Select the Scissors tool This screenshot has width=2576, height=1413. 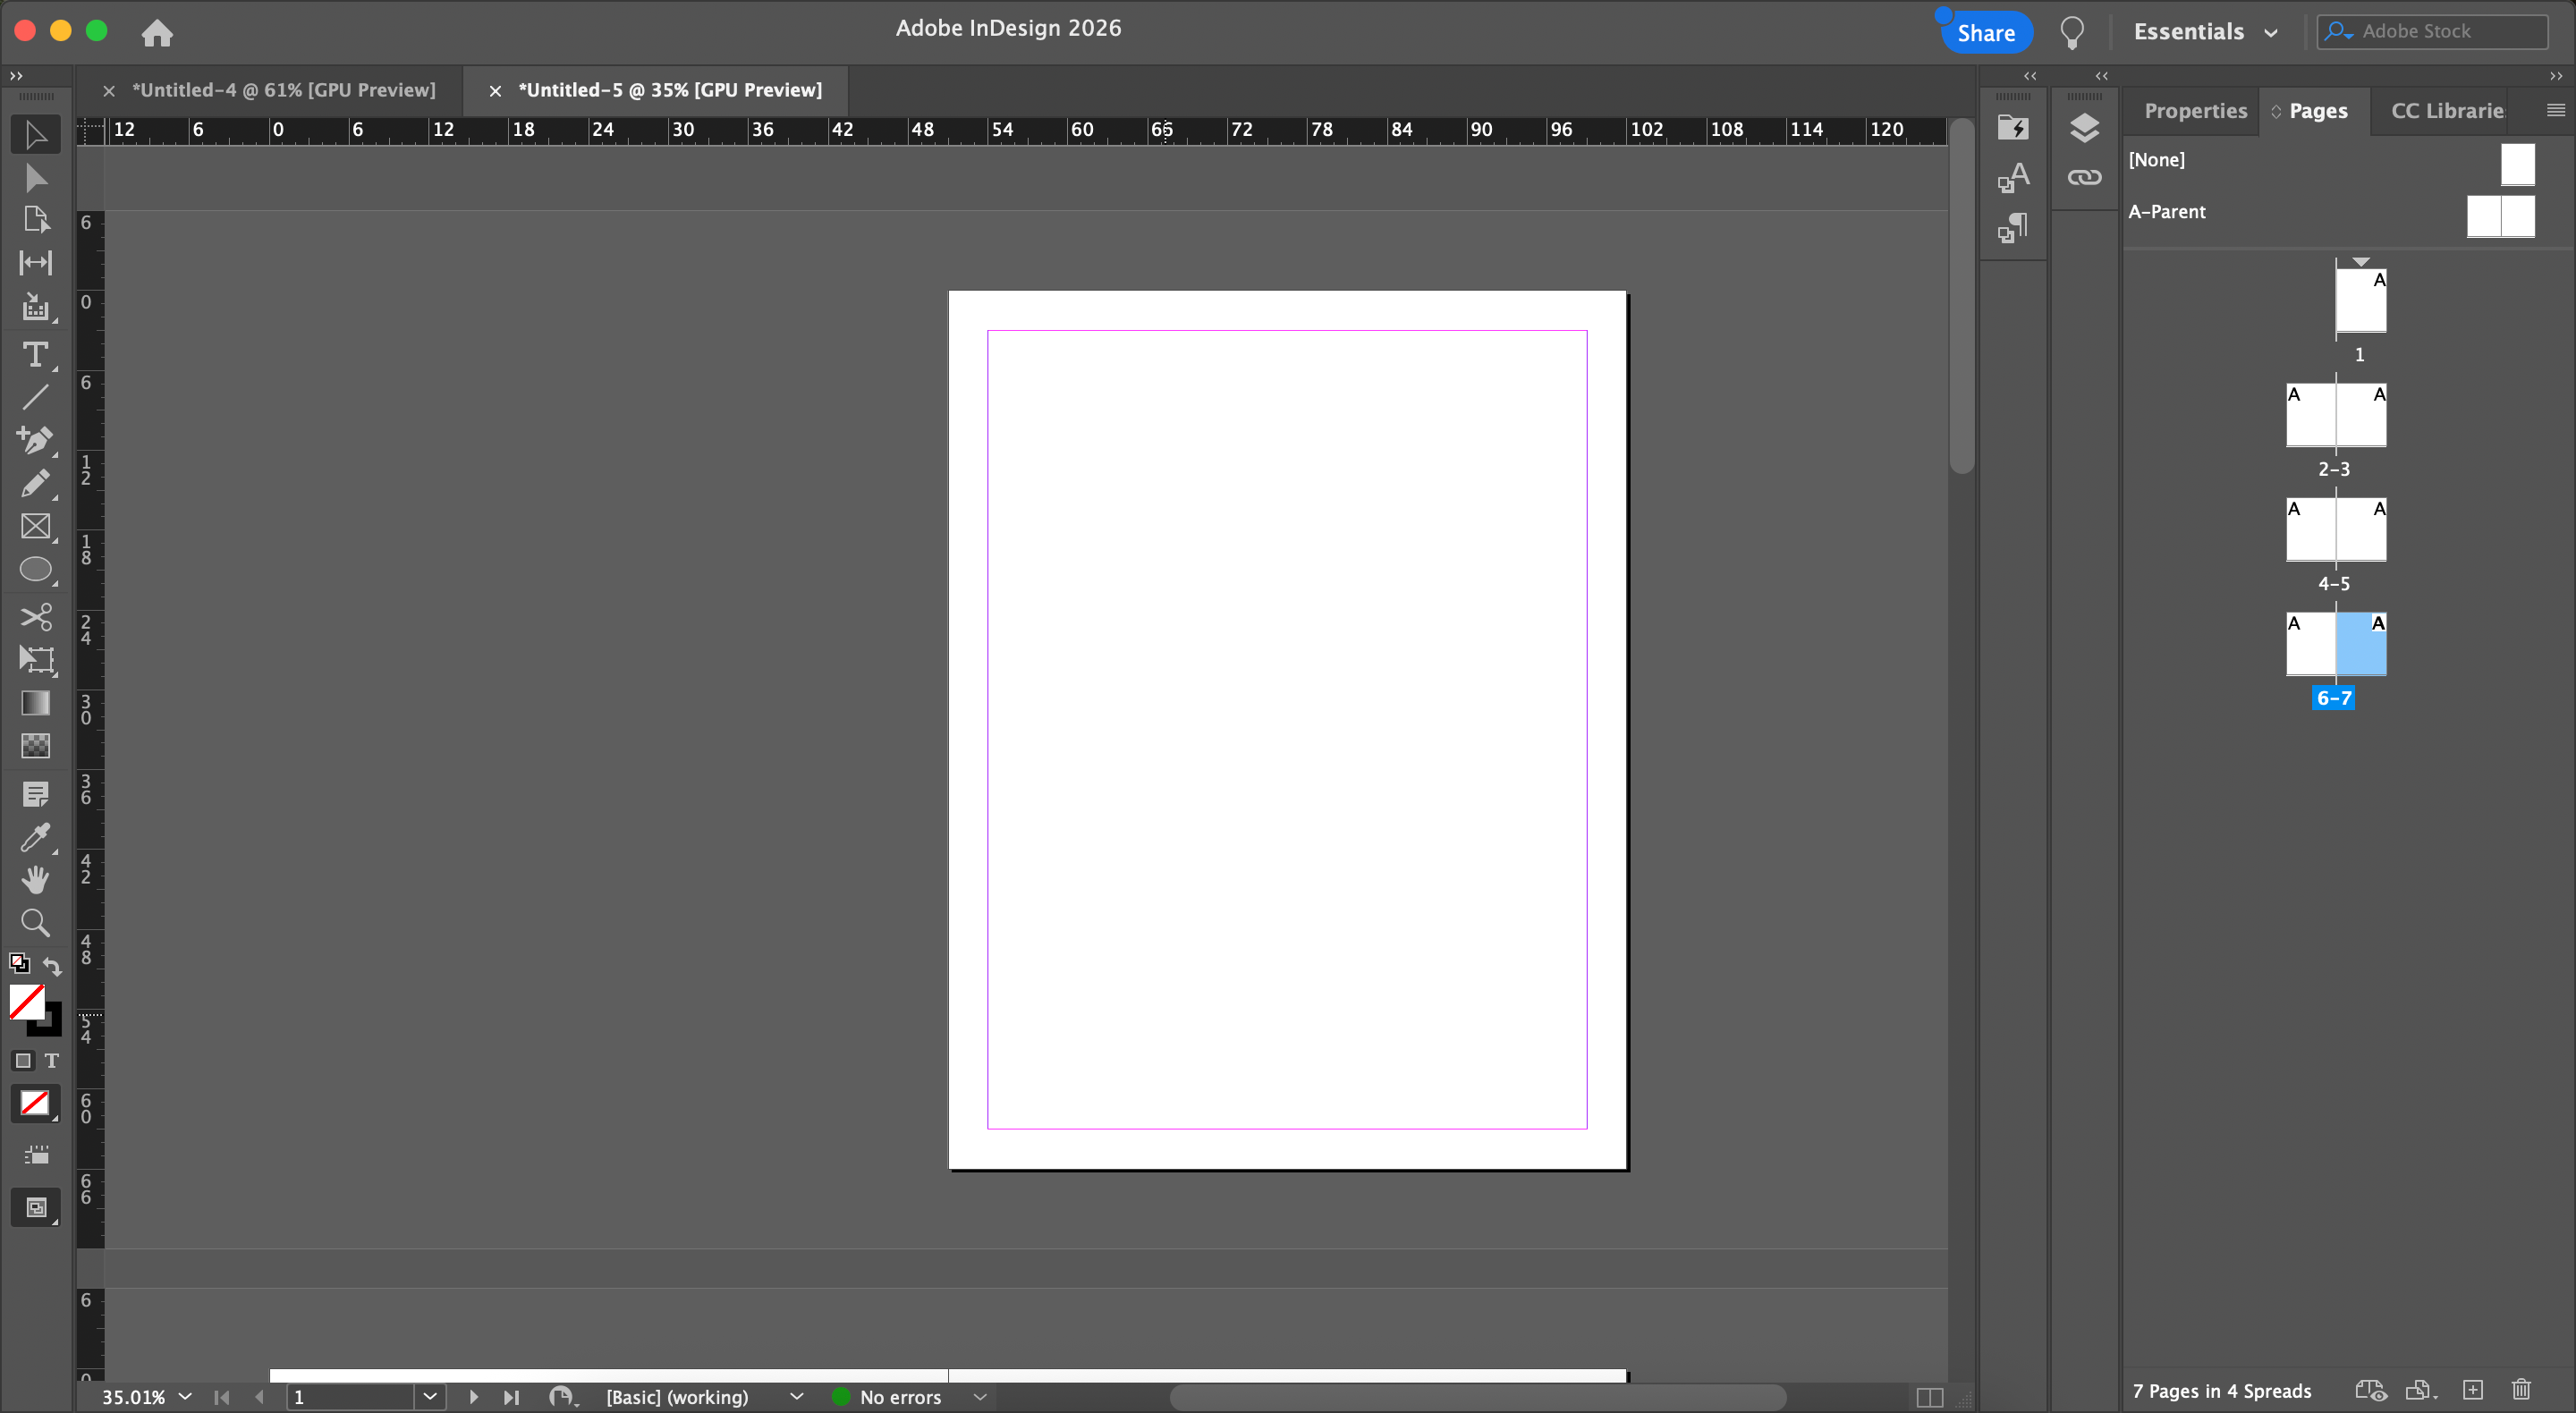tap(35, 616)
